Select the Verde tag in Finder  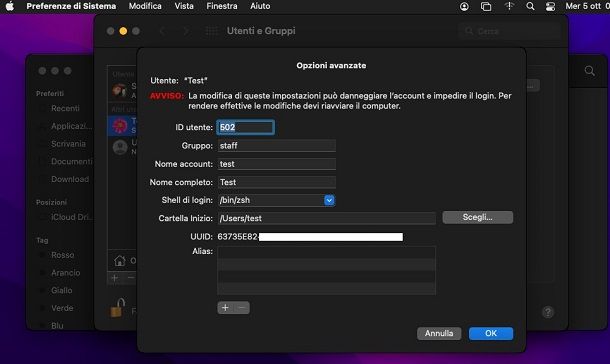tap(62, 308)
